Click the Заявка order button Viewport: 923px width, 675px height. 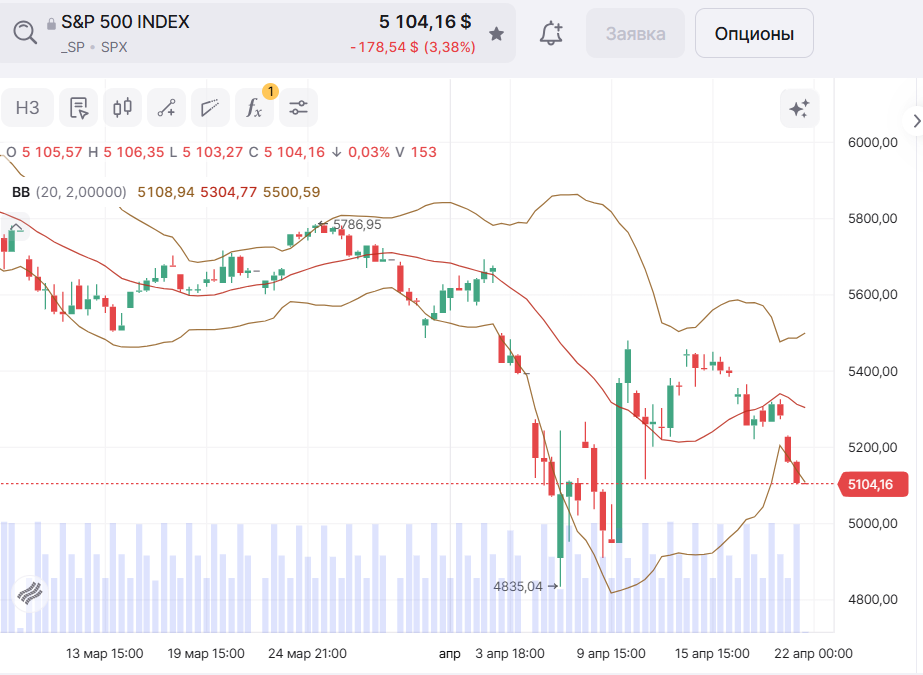pos(635,34)
